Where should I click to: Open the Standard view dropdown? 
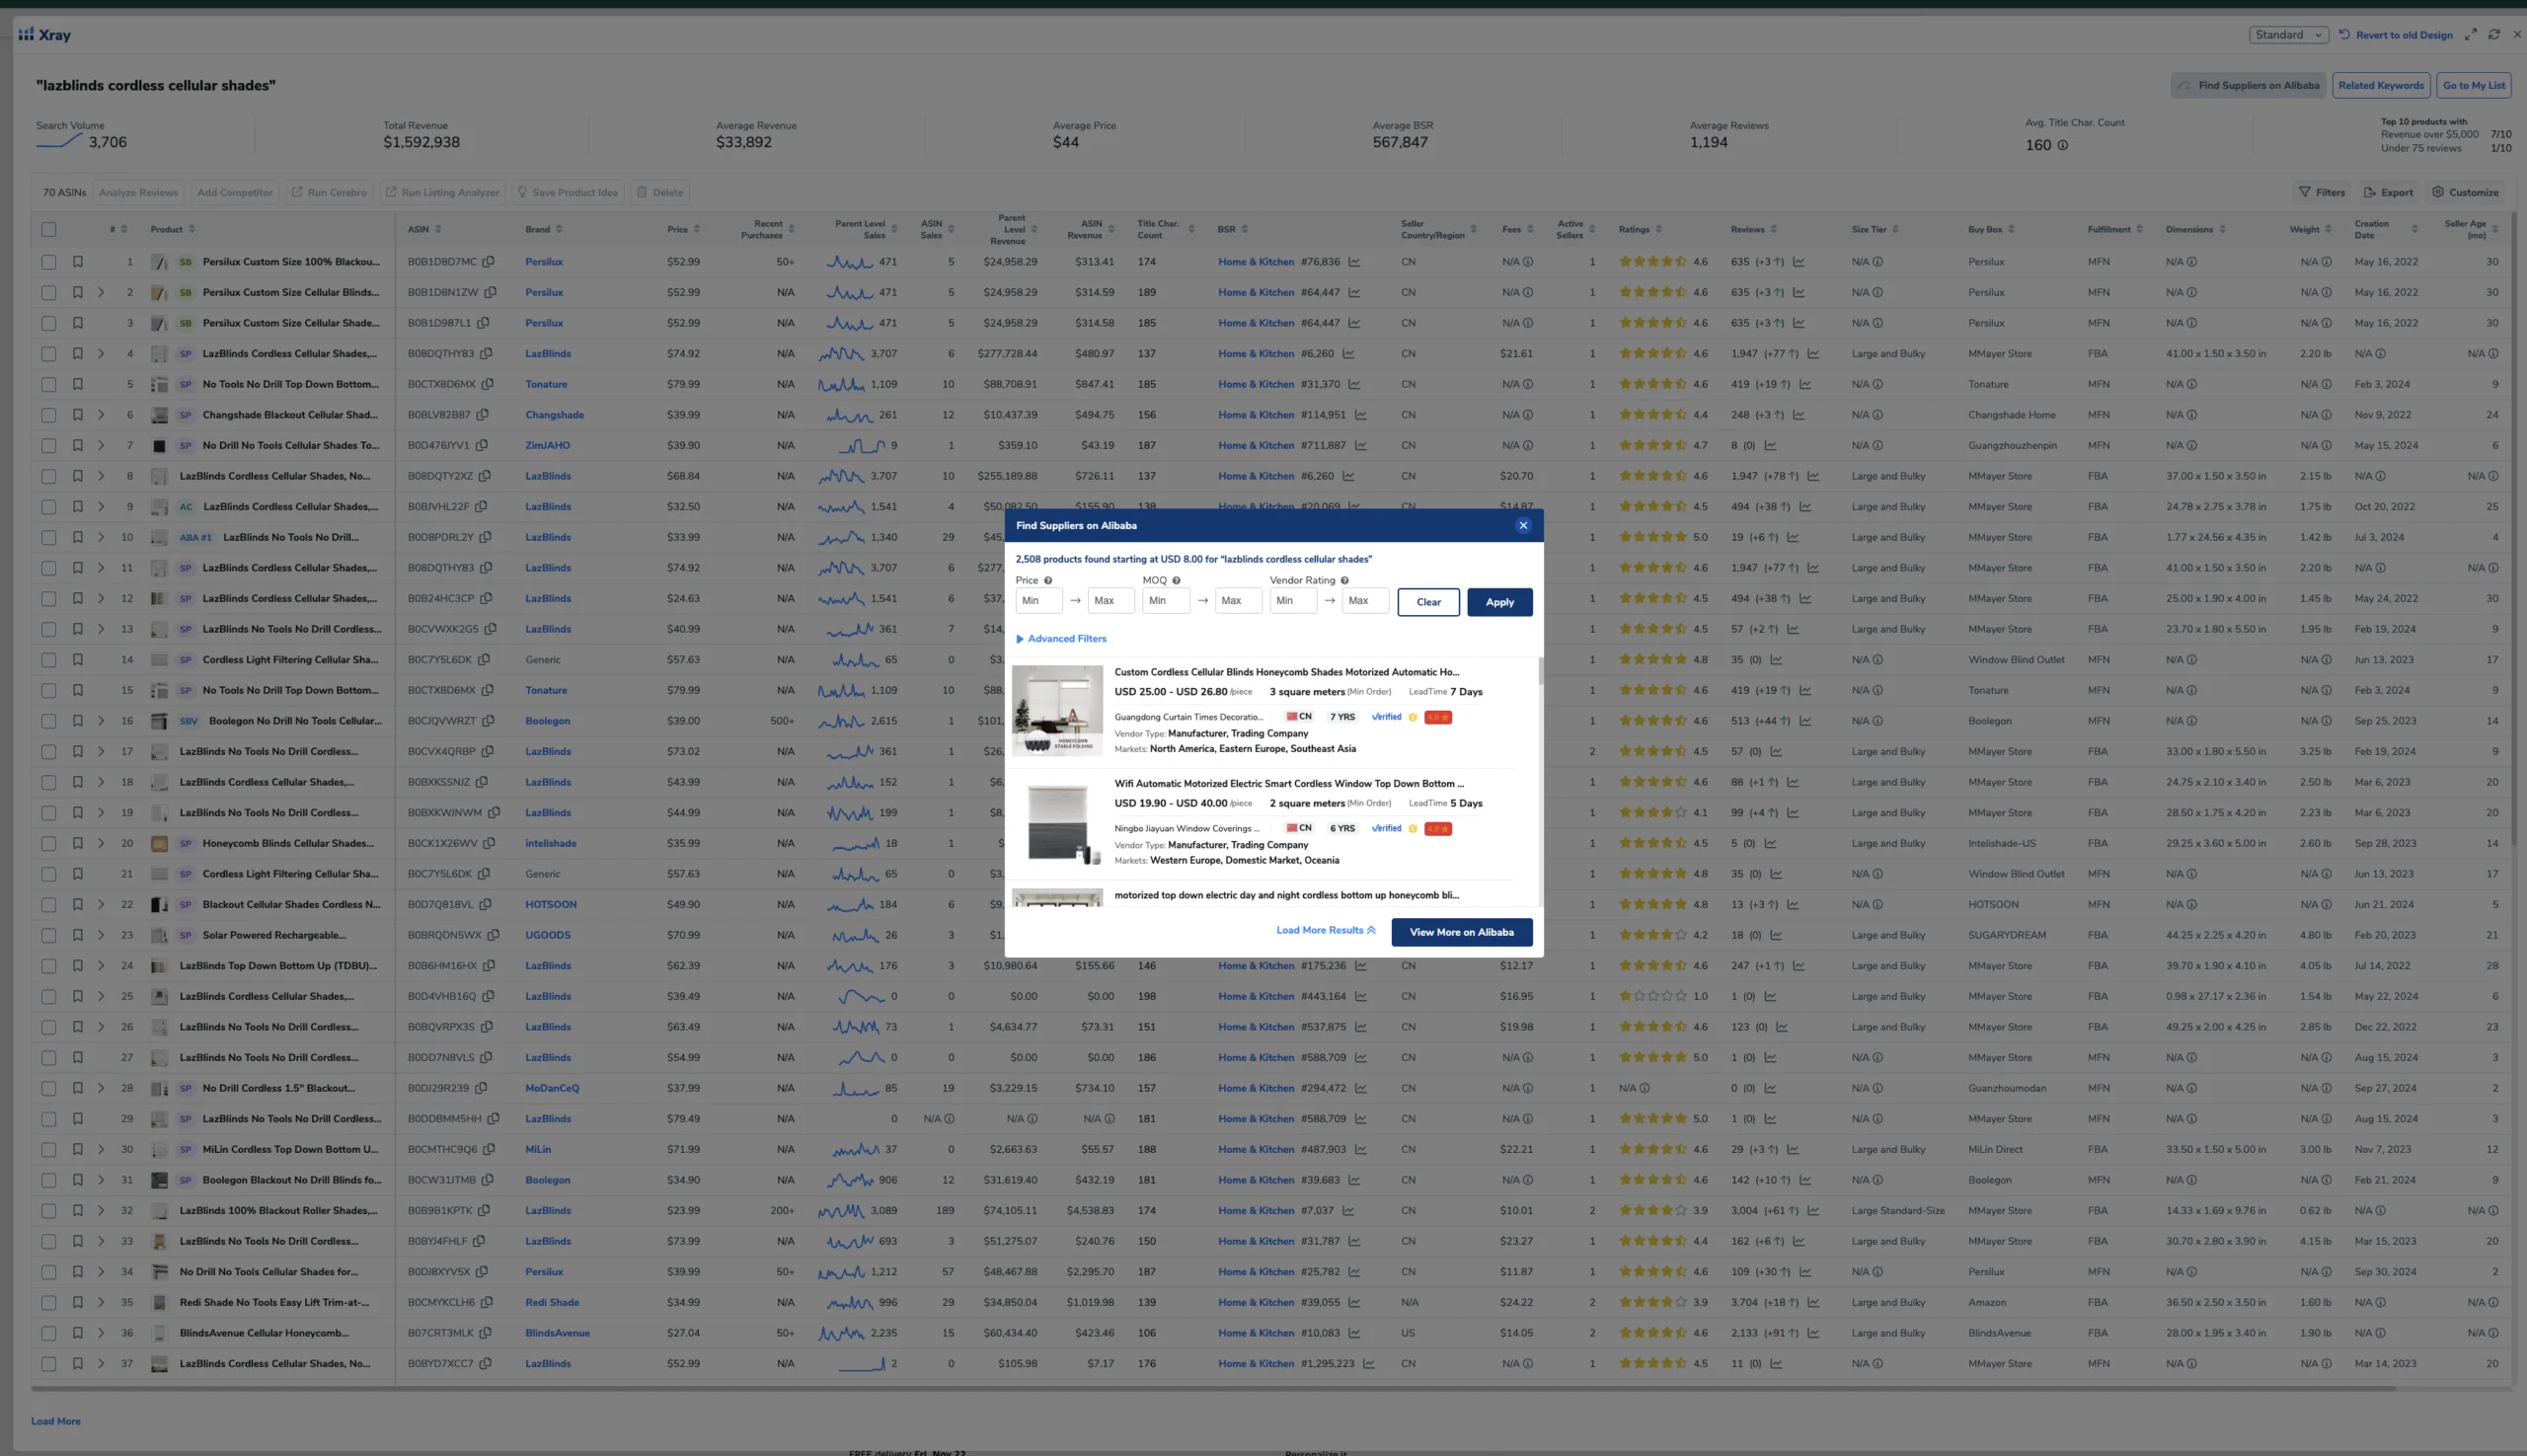click(2288, 34)
